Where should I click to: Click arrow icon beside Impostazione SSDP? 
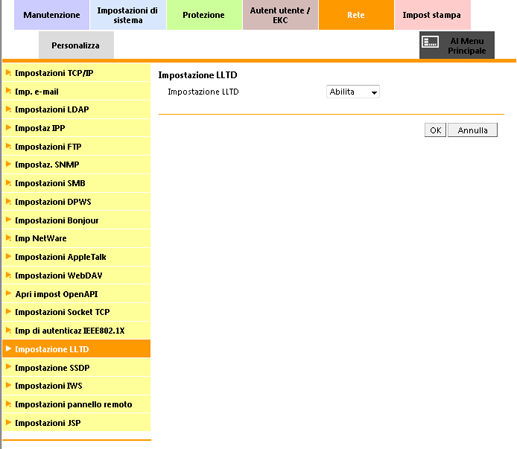[9, 367]
